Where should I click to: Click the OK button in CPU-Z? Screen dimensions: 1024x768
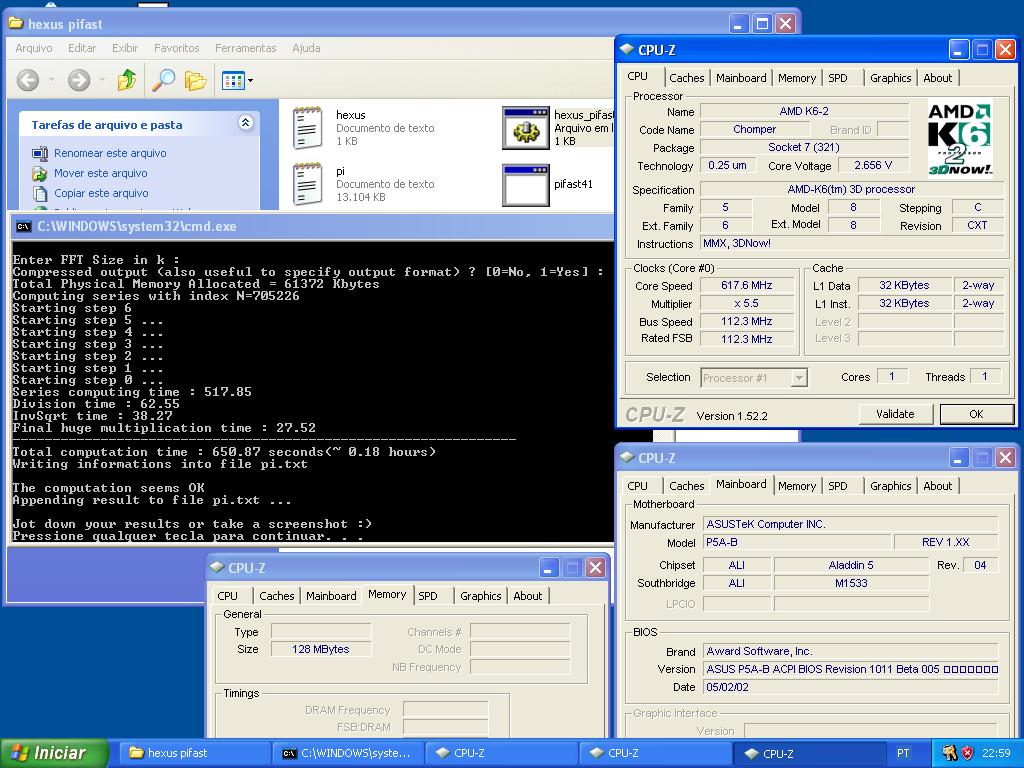click(x=976, y=414)
